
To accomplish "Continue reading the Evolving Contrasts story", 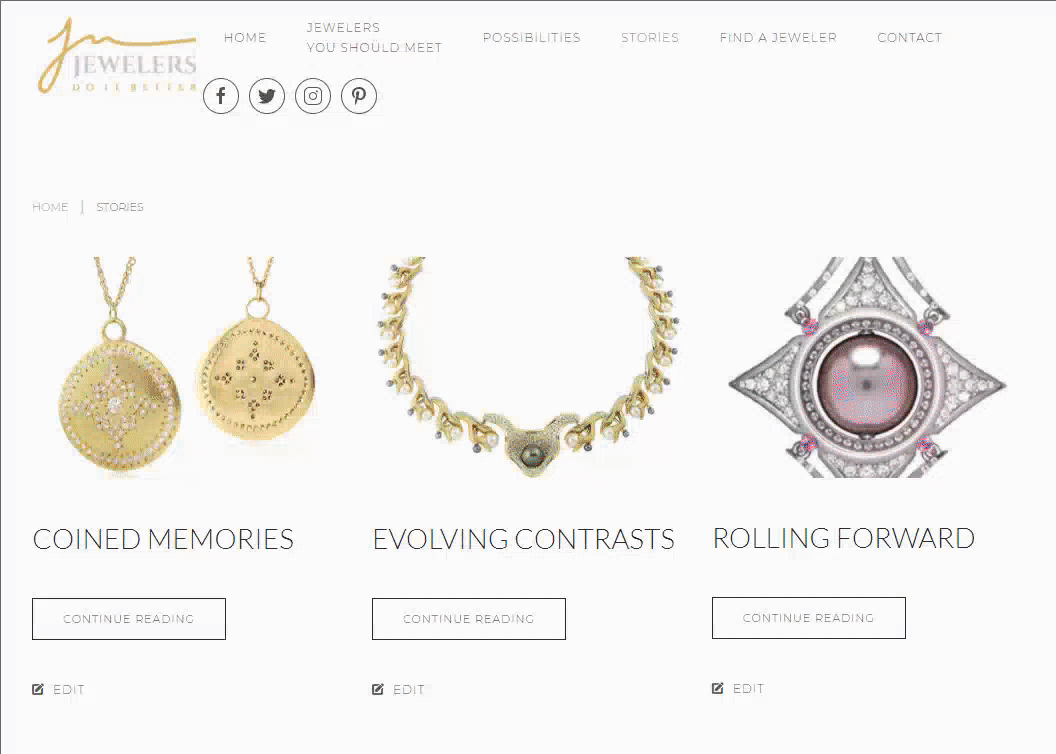I will [x=469, y=619].
